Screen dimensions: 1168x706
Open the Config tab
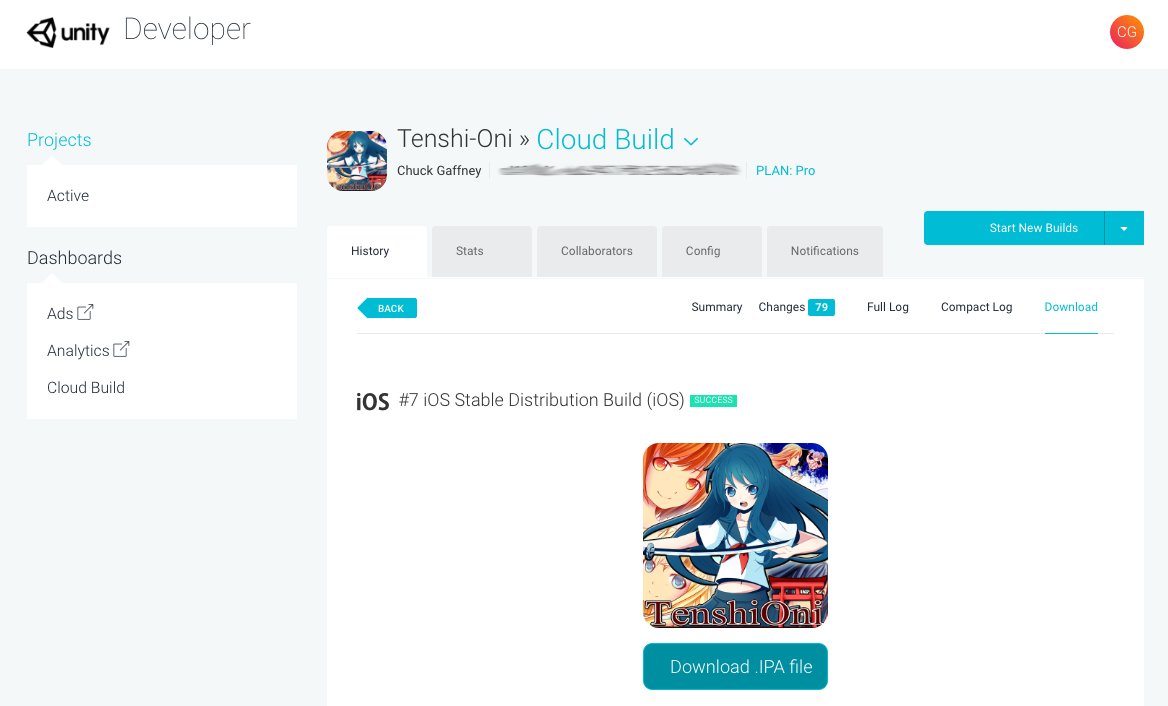pyautogui.click(x=711, y=252)
